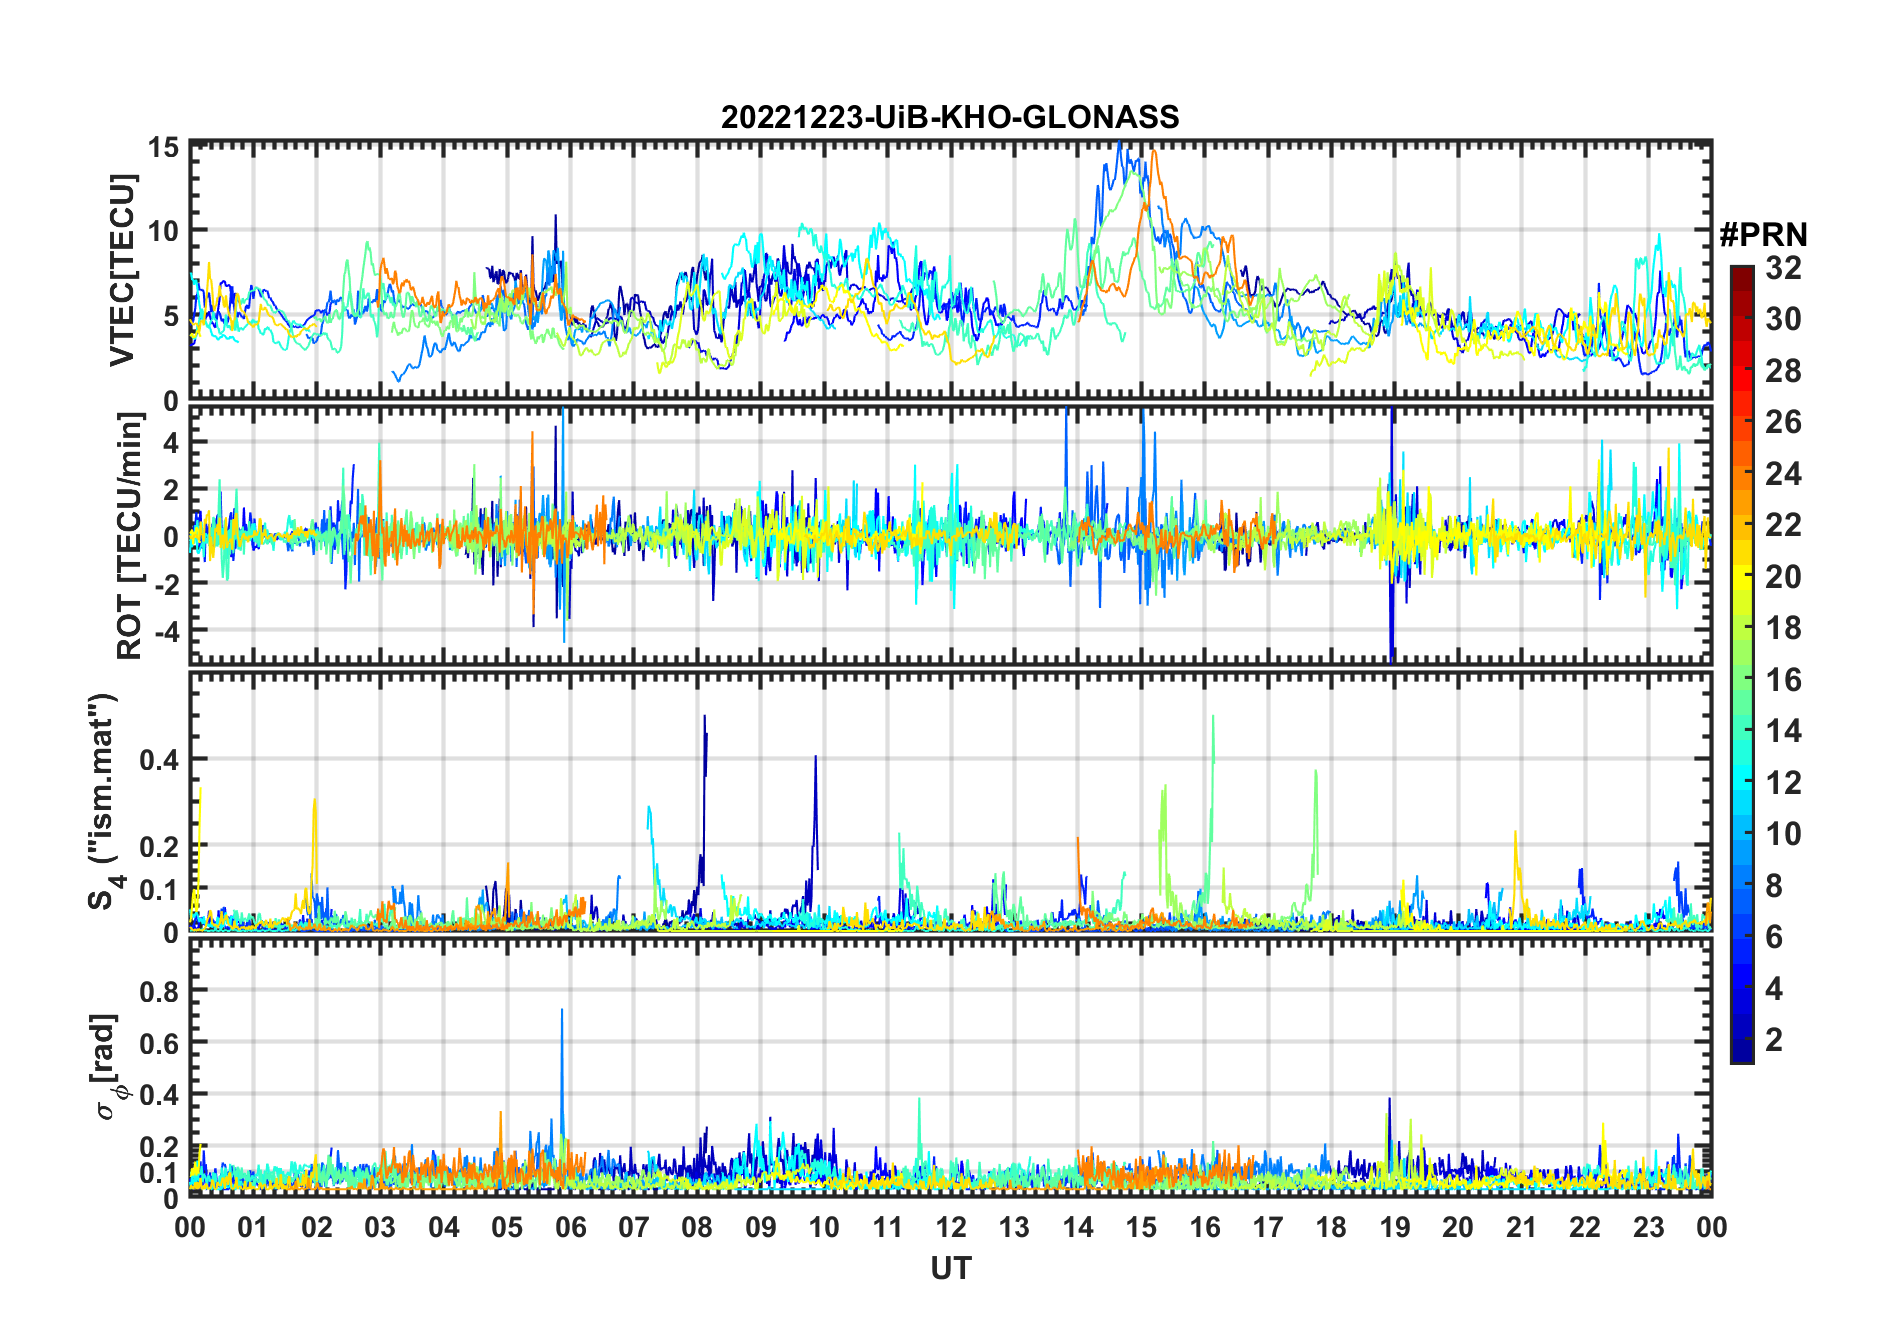Viewport: 1902px width, 1330px height.
Task: Click UT axis hour label 13
Action: [1014, 1227]
